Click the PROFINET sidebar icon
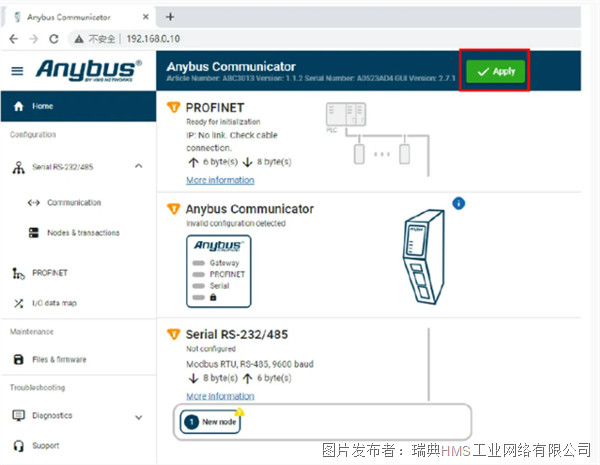Screen dimensions: 600x465 pyautogui.click(x=18, y=273)
